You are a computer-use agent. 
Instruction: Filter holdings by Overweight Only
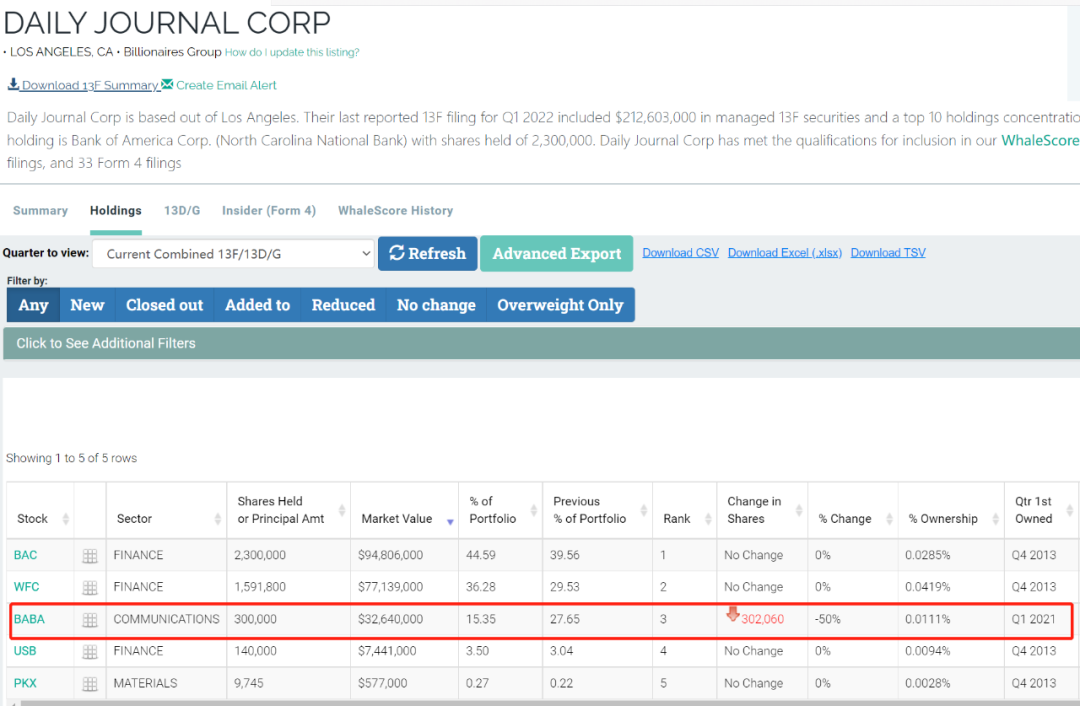tap(560, 305)
